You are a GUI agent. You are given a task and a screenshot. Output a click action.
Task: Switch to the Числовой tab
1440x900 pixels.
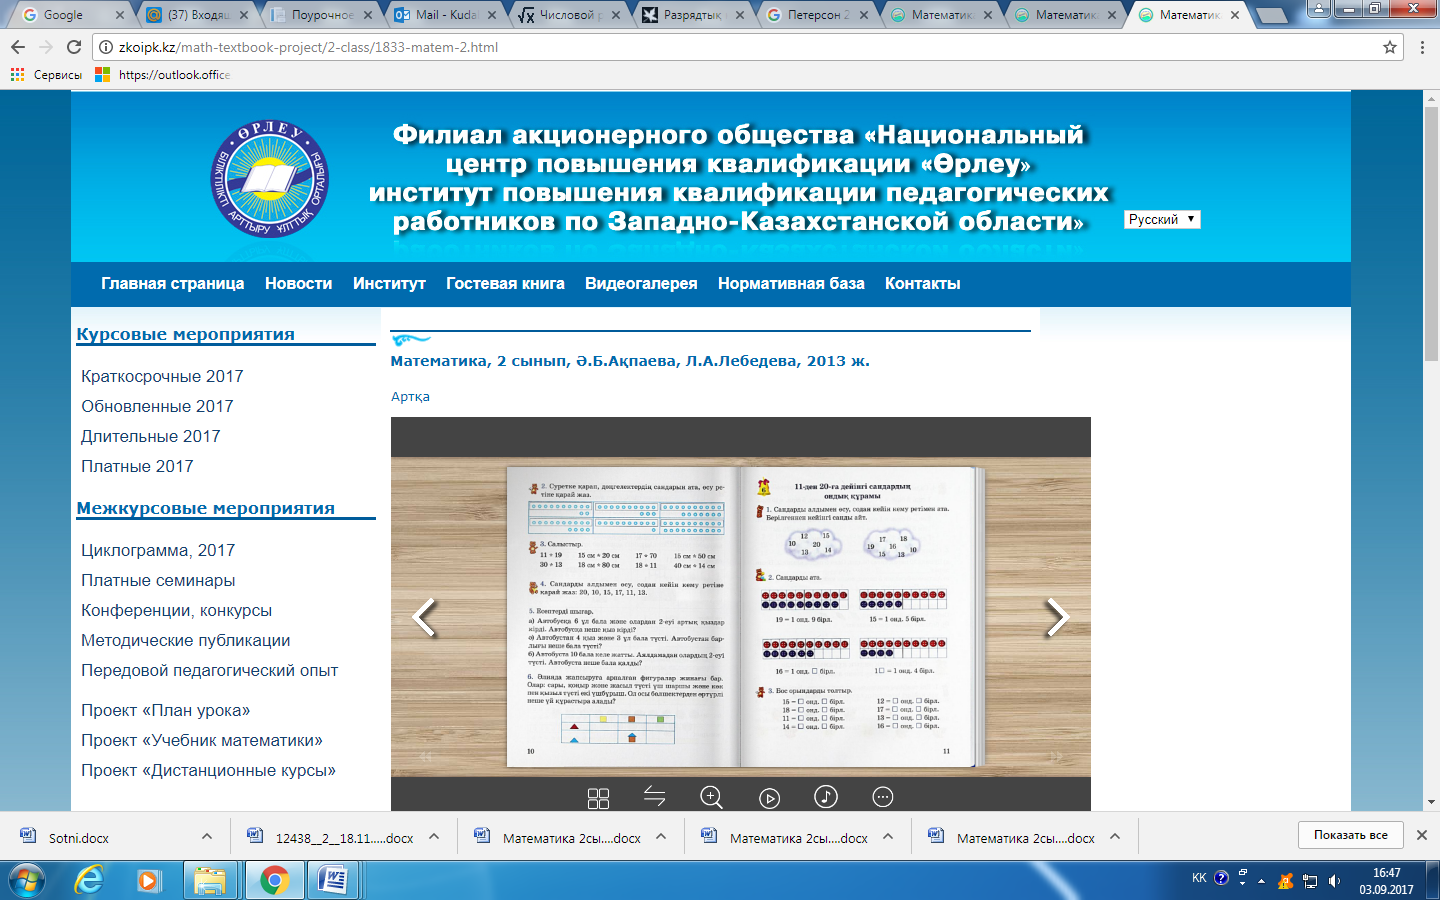tap(569, 15)
